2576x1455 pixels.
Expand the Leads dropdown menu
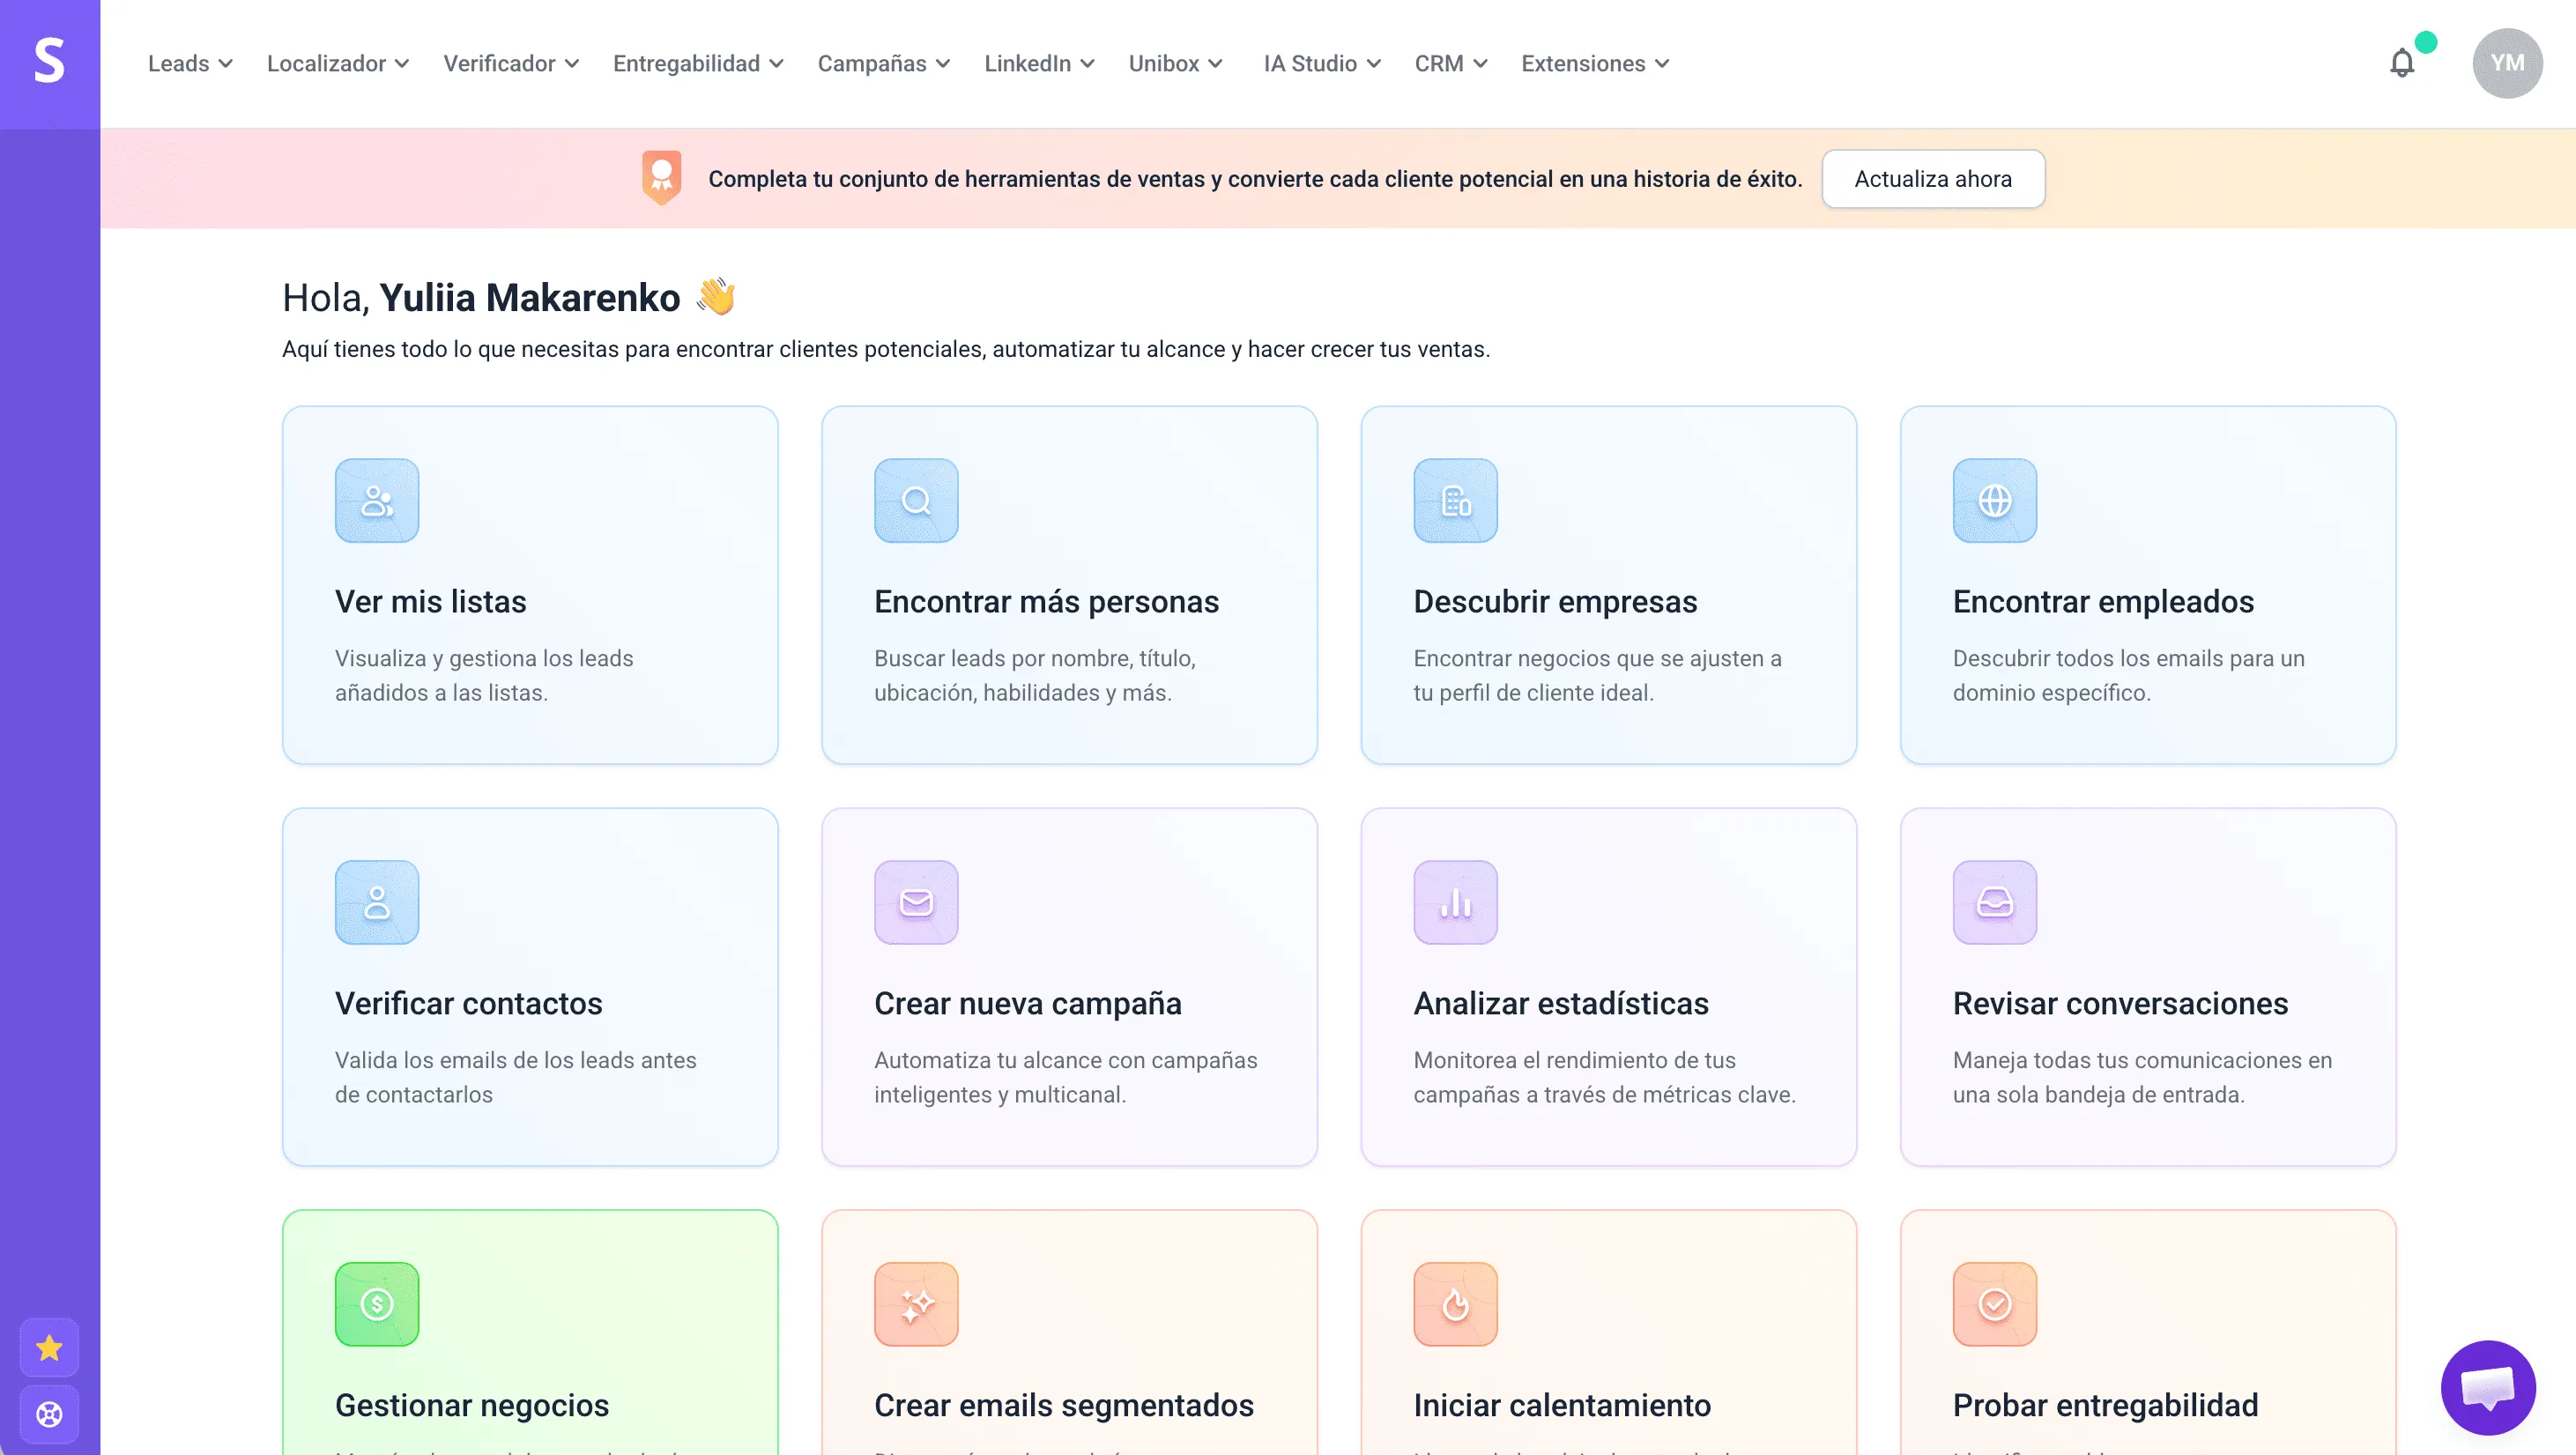tap(189, 63)
